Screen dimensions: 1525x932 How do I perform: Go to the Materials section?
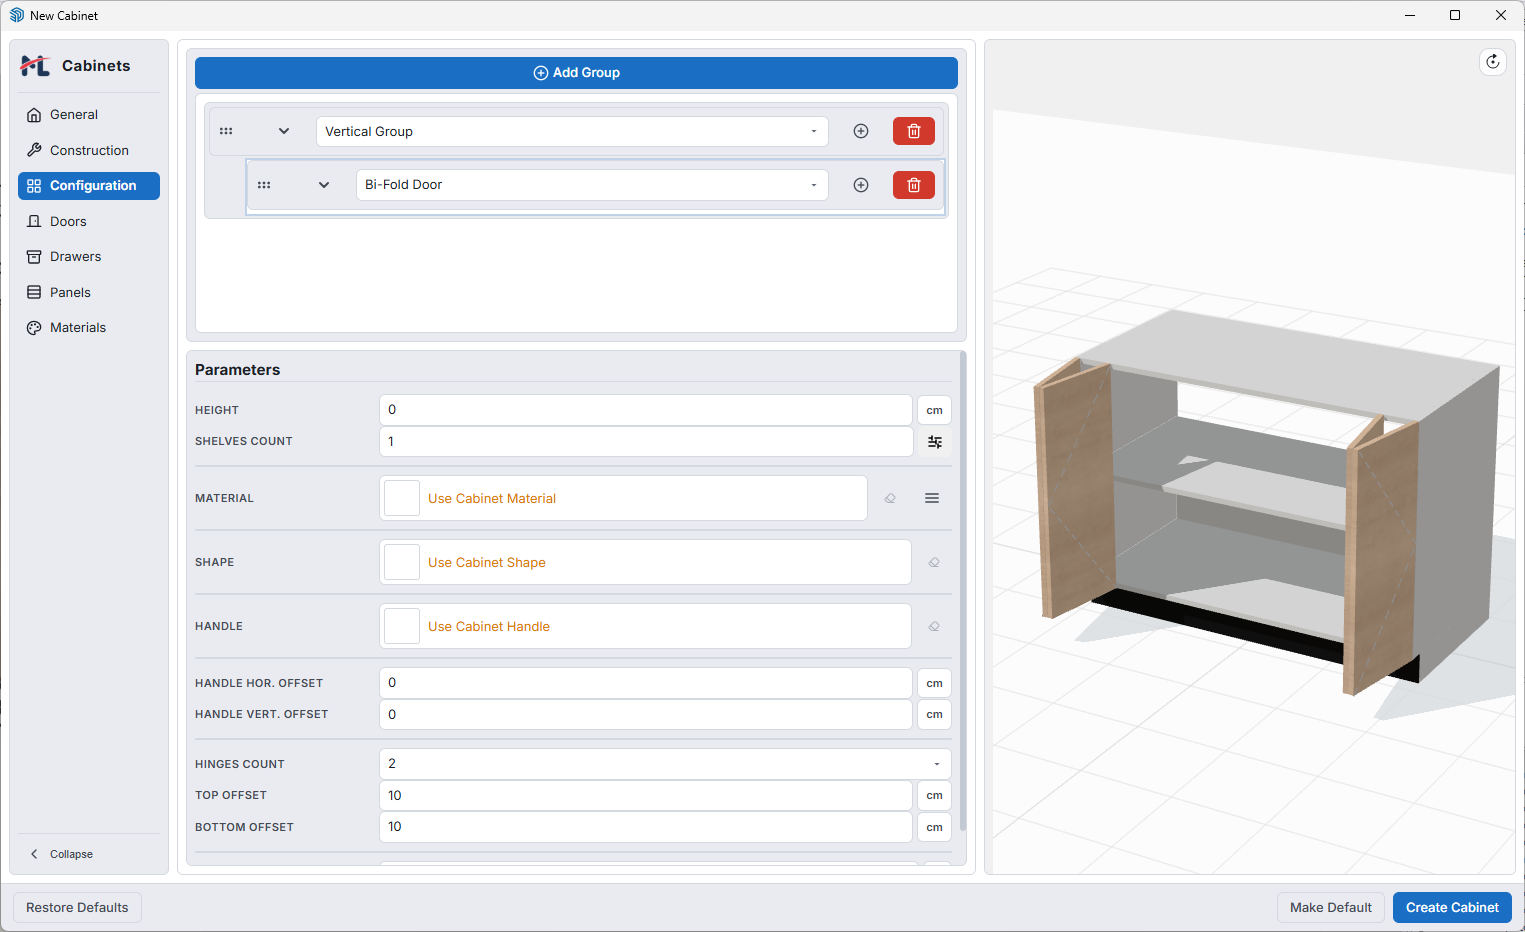coord(89,328)
